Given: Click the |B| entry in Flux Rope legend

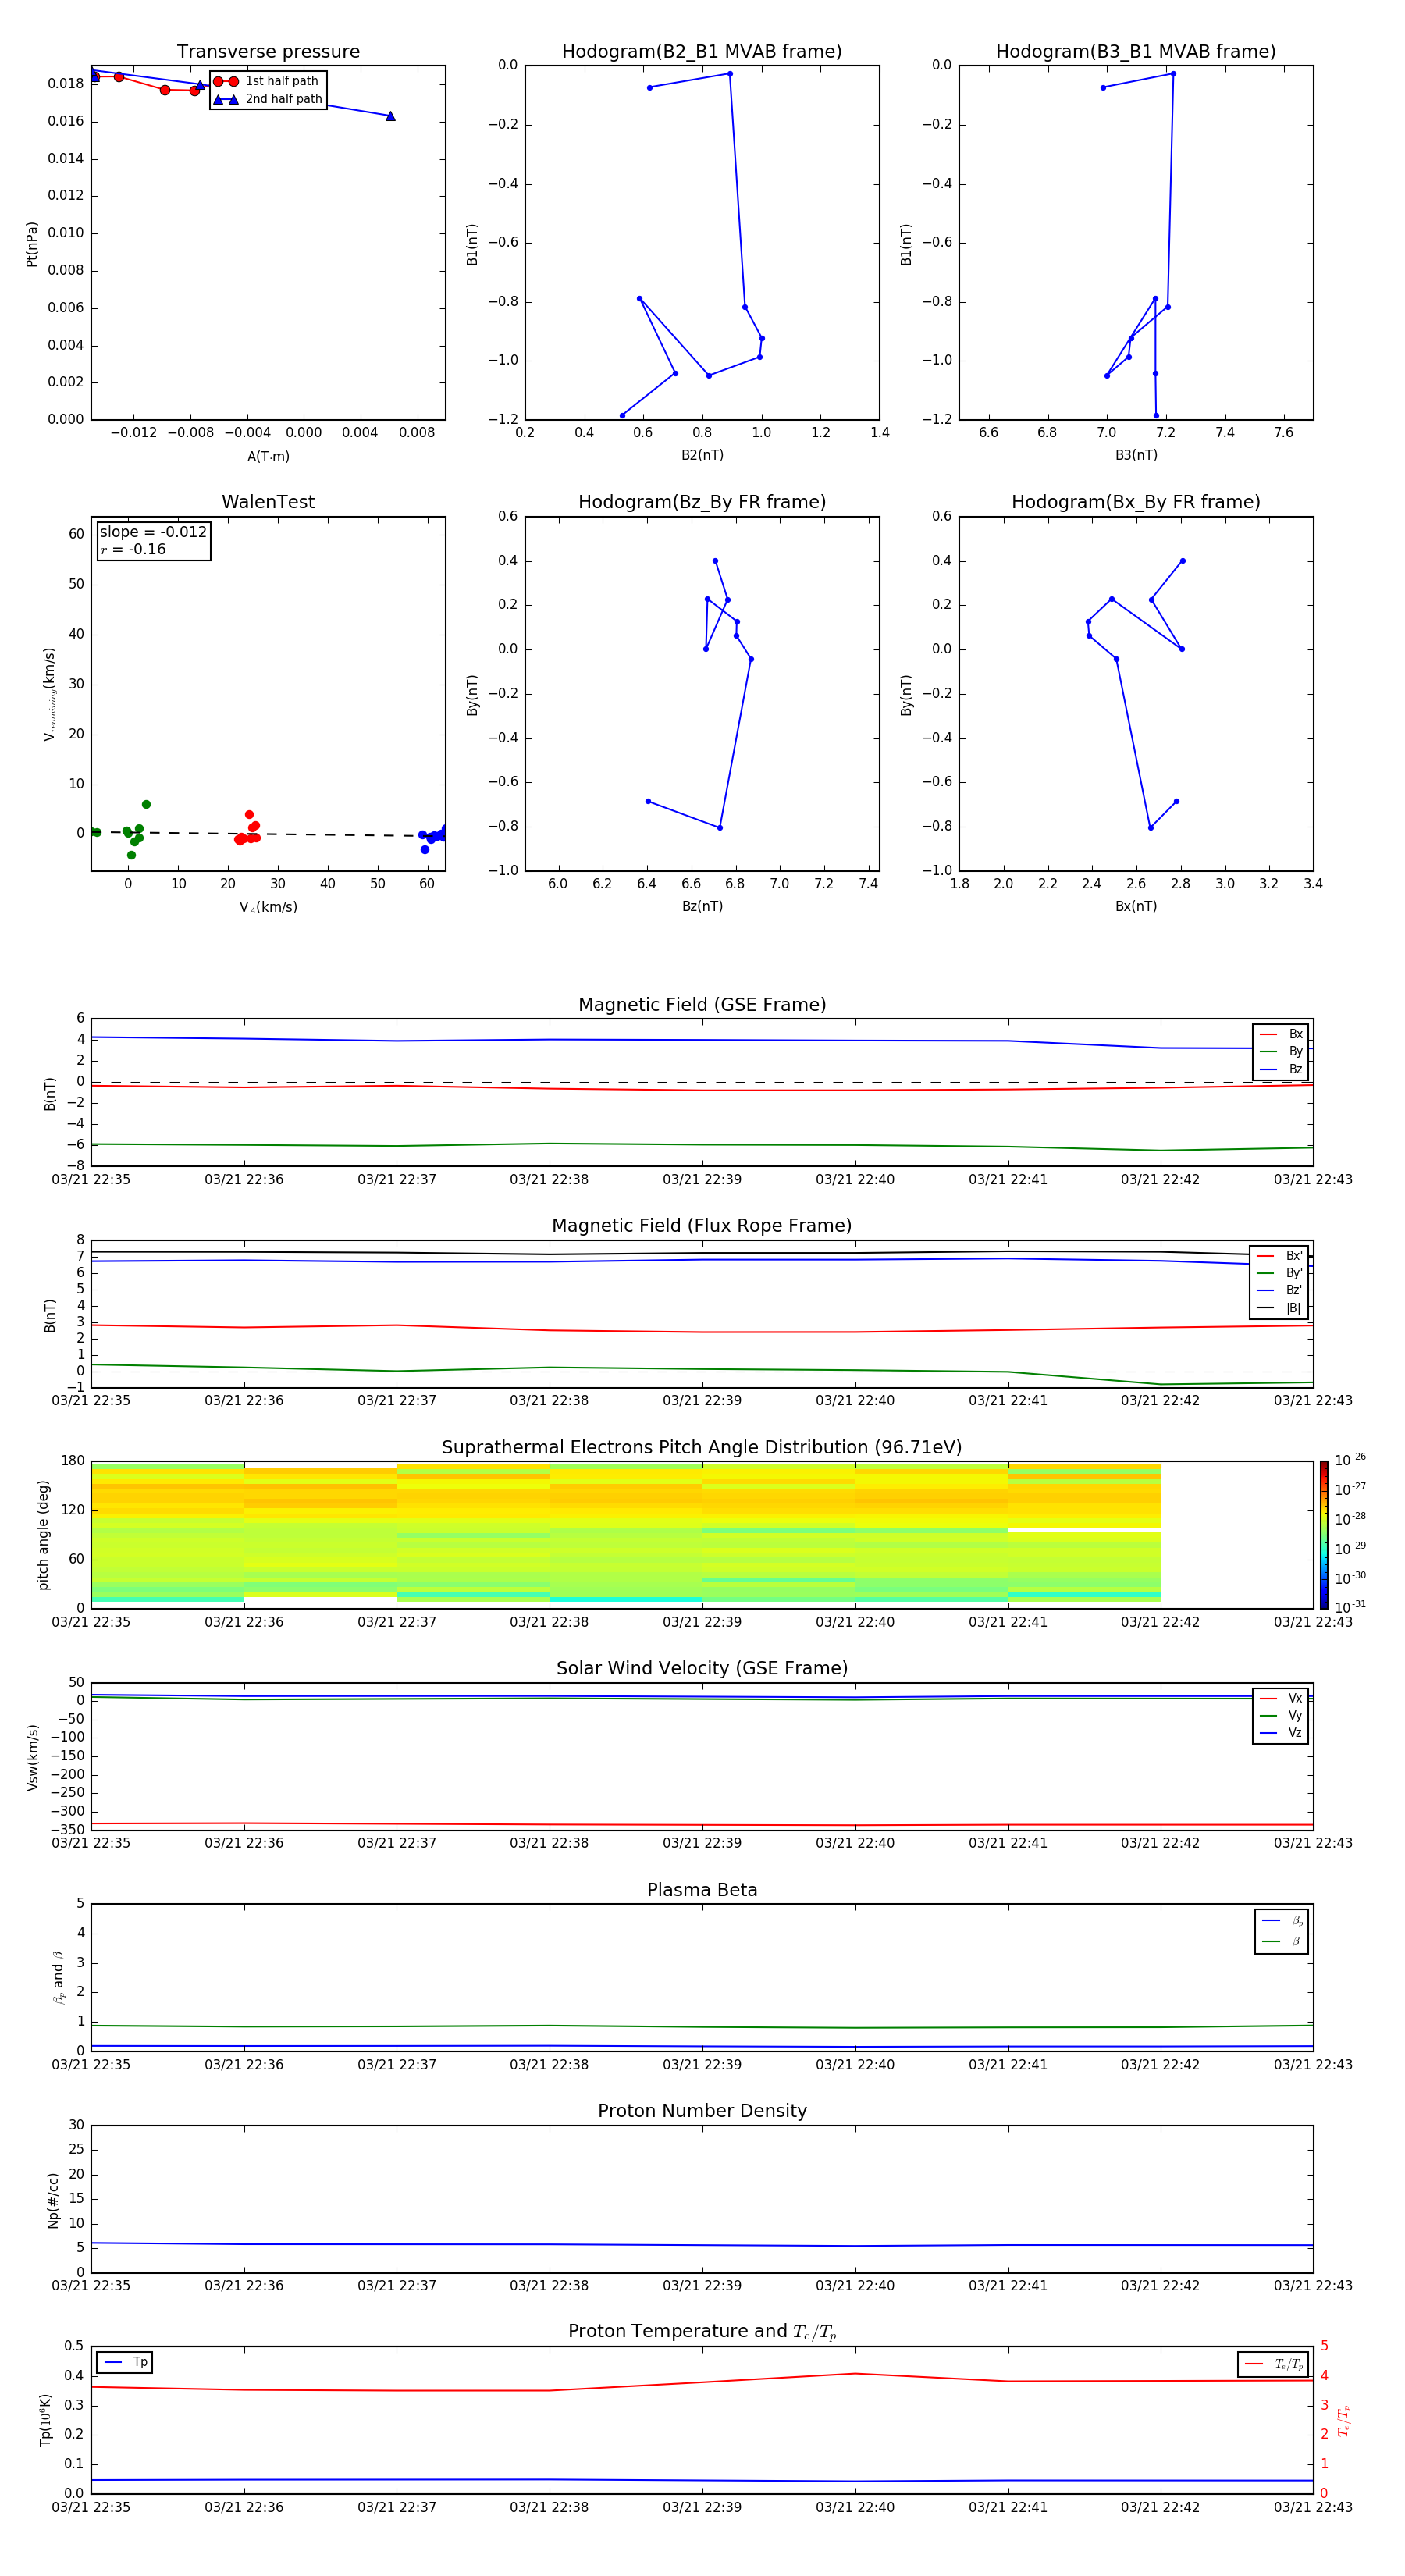Looking at the screenshot, I should click(x=1279, y=1308).
